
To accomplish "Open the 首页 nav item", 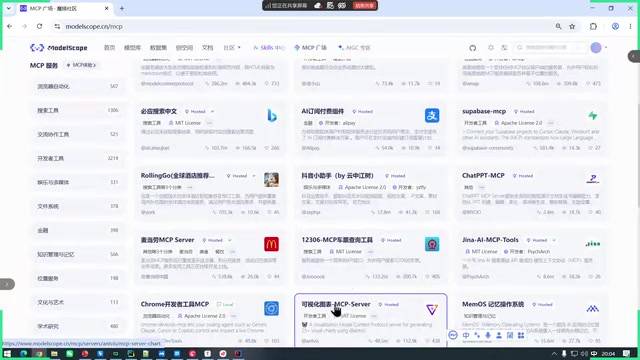I will (109, 48).
